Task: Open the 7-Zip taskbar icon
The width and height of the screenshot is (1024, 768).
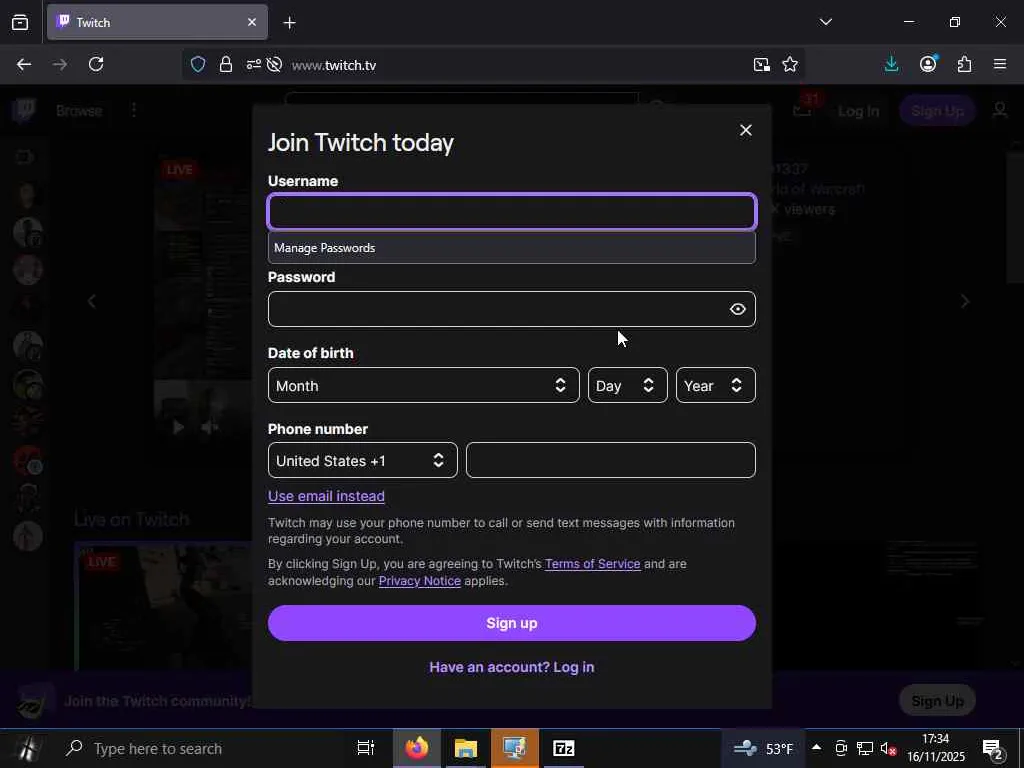Action: click(564, 748)
